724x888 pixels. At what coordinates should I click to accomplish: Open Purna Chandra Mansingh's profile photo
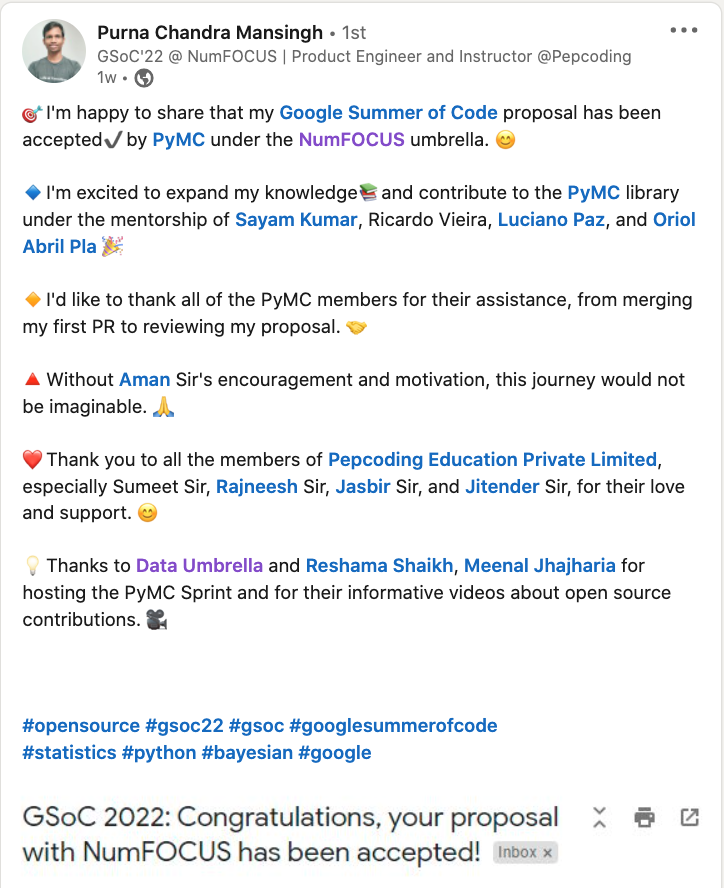point(56,50)
